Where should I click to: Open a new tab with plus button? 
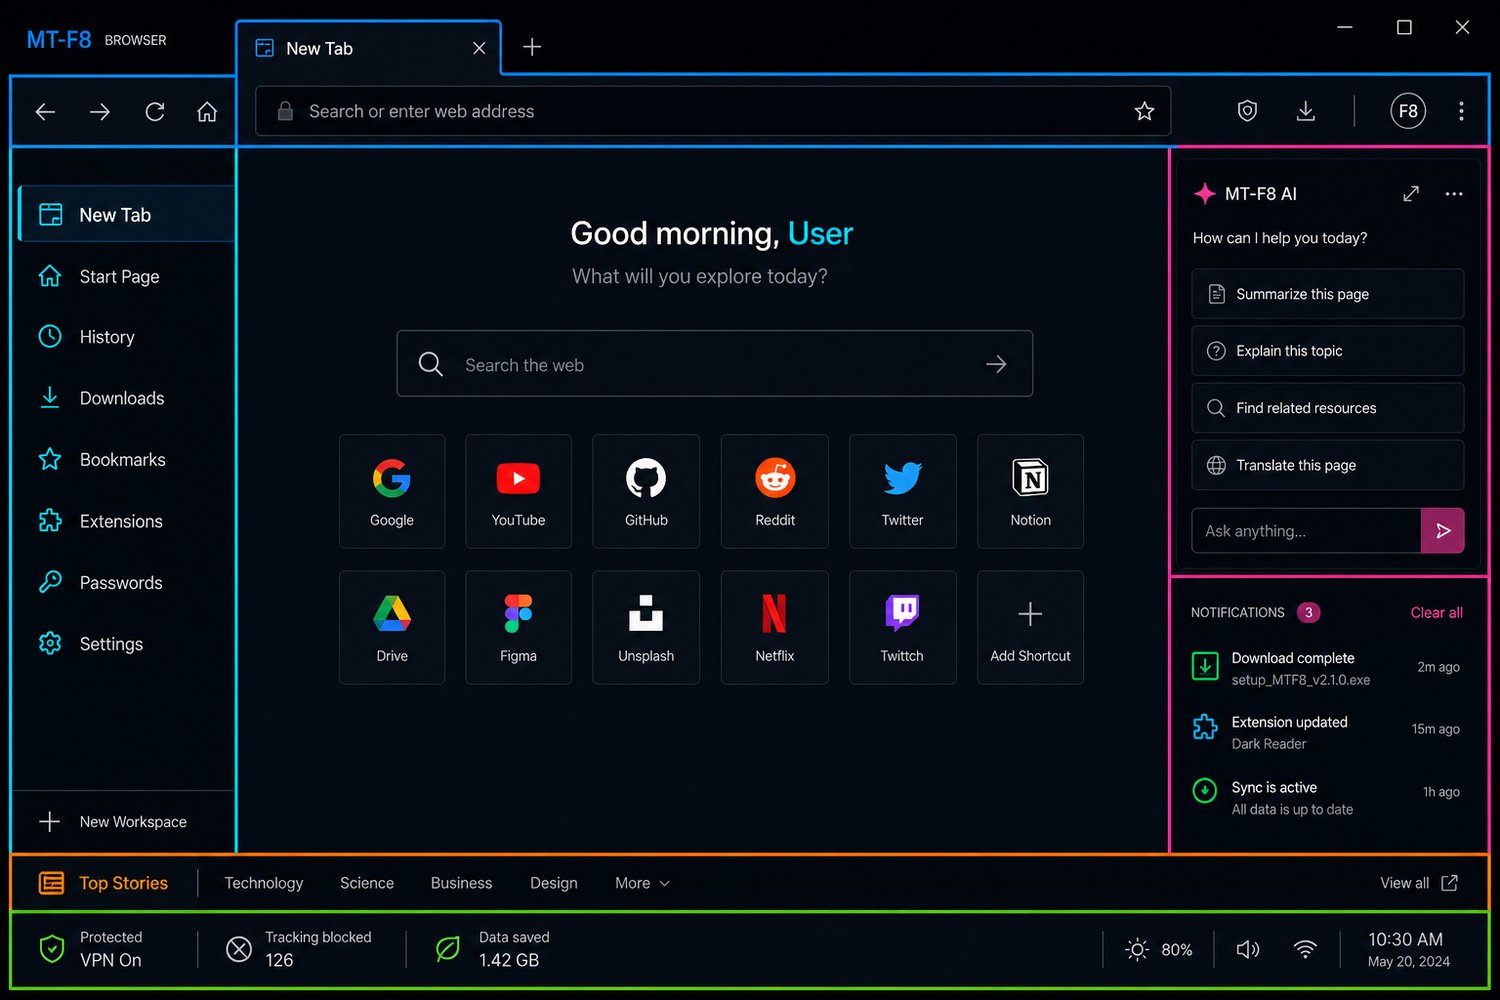532,47
